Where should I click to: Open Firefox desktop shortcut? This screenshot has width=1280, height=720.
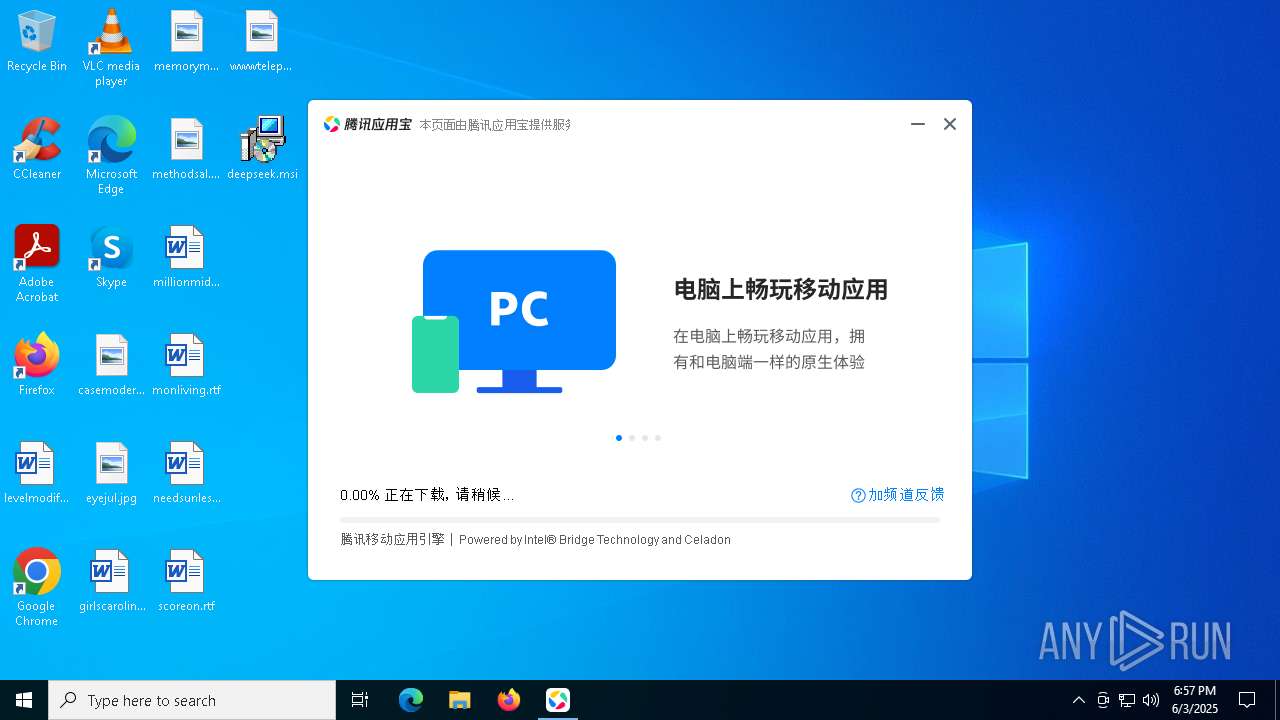click(x=37, y=365)
